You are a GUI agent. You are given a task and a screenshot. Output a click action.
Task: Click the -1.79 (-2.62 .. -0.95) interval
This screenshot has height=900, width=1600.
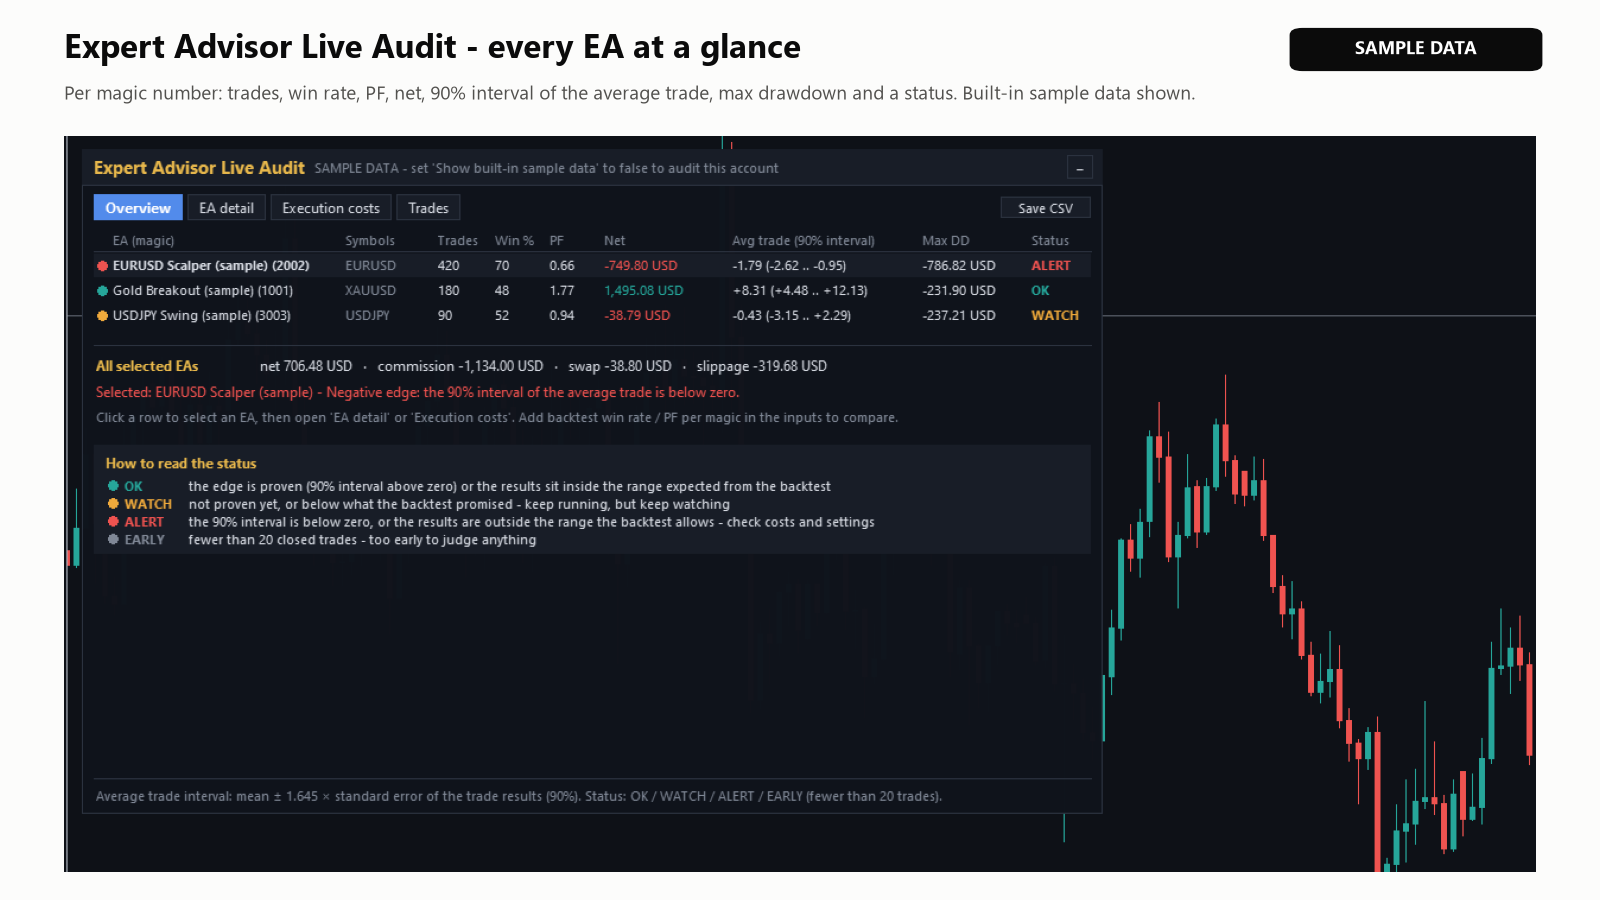[789, 265]
